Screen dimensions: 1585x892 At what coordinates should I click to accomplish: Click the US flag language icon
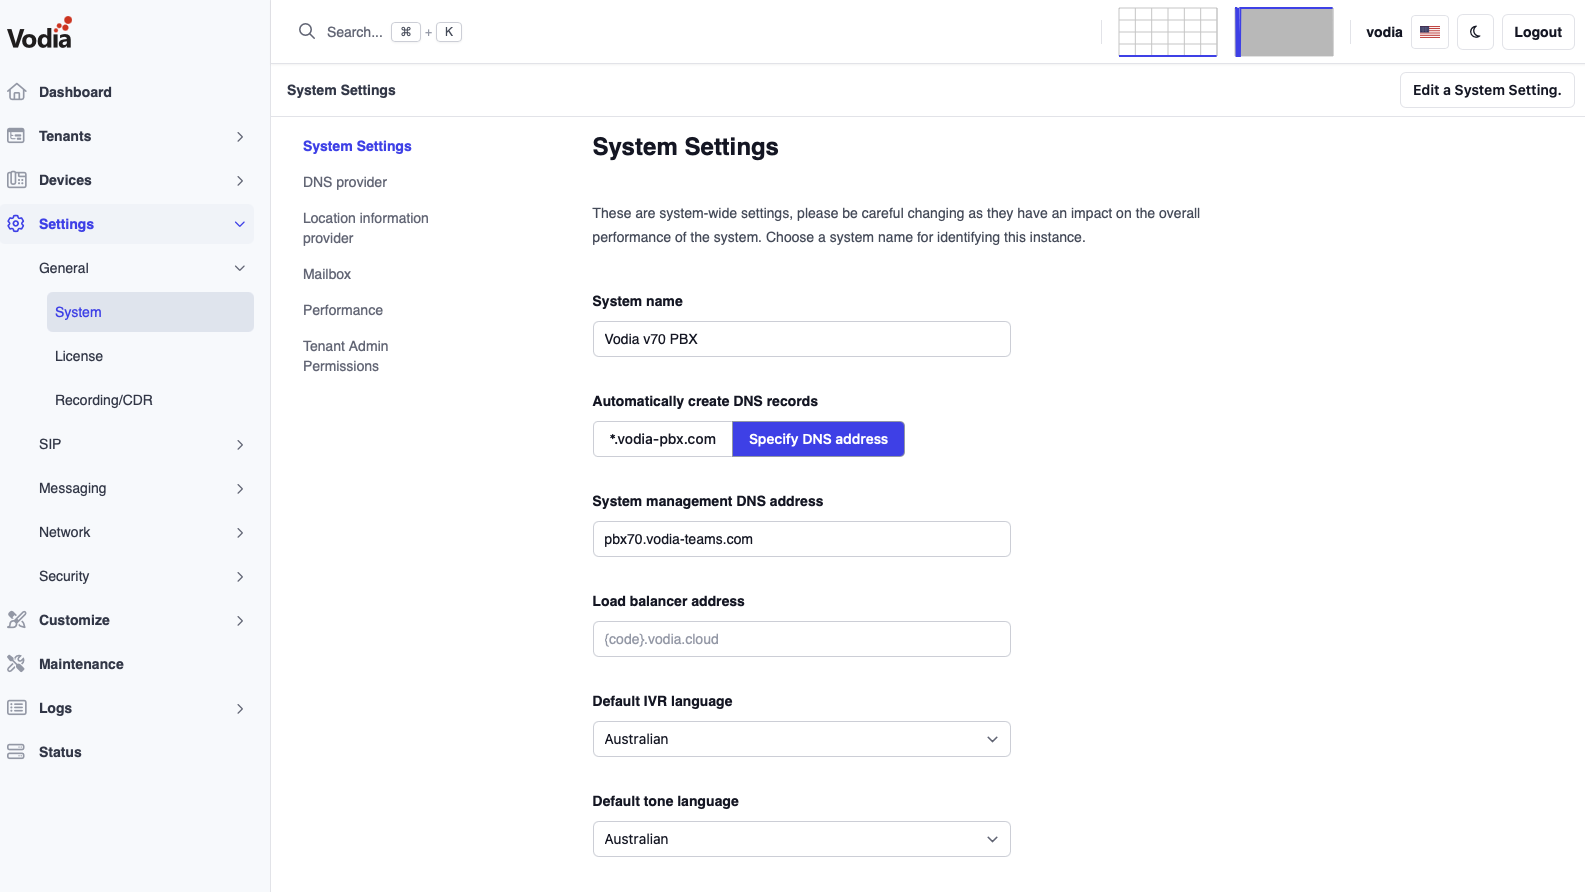point(1430,32)
